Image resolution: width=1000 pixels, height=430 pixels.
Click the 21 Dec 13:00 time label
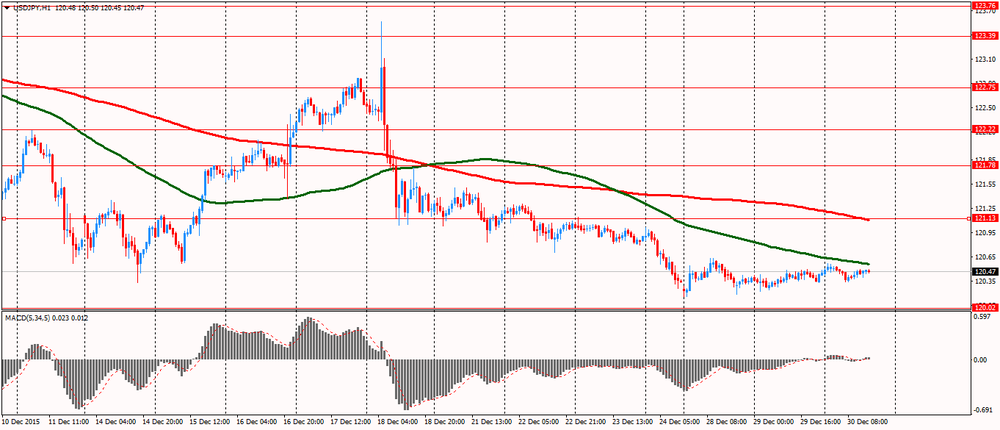492,422
